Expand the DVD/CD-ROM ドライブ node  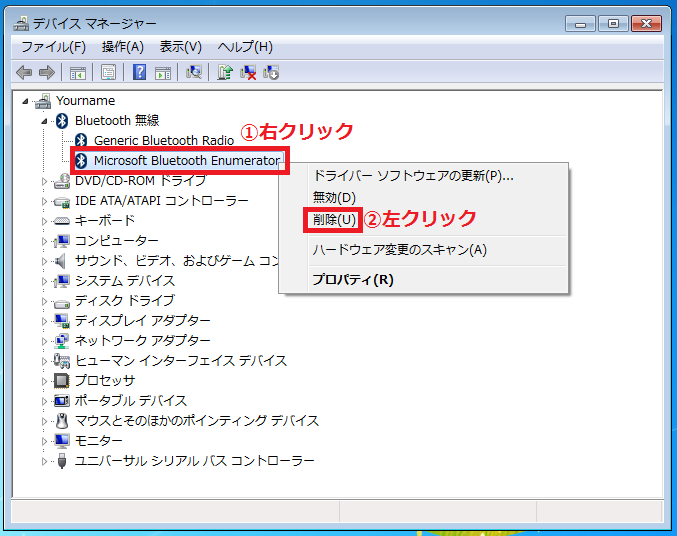click(x=44, y=181)
